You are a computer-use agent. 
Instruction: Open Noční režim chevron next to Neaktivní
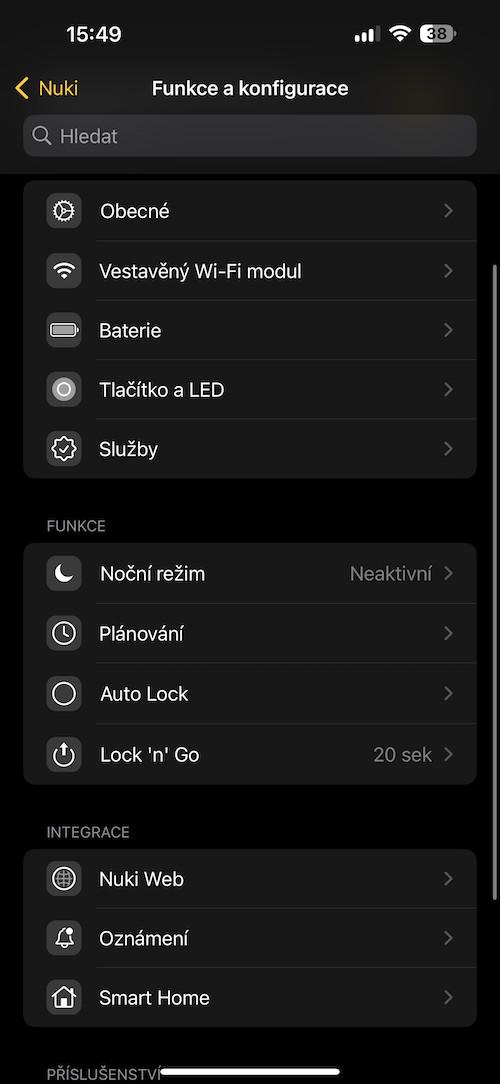(448, 573)
